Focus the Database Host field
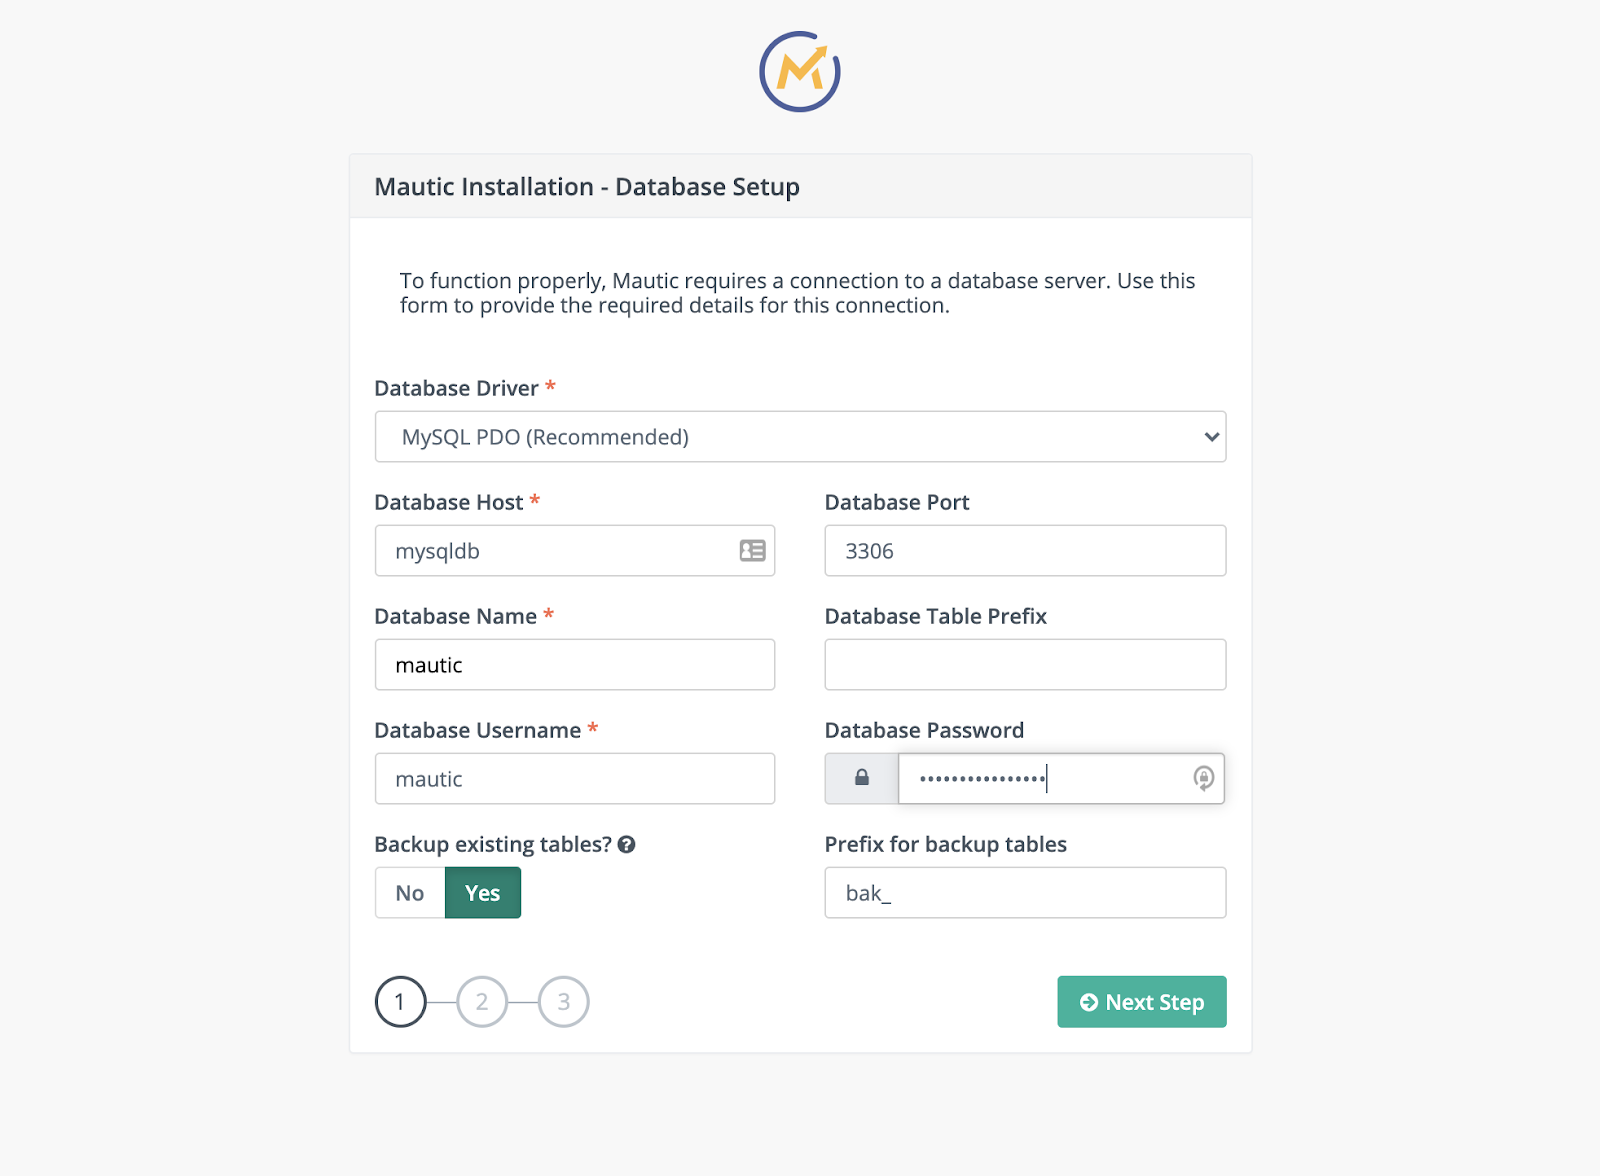1600x1176 pixels. coord(555,551)
